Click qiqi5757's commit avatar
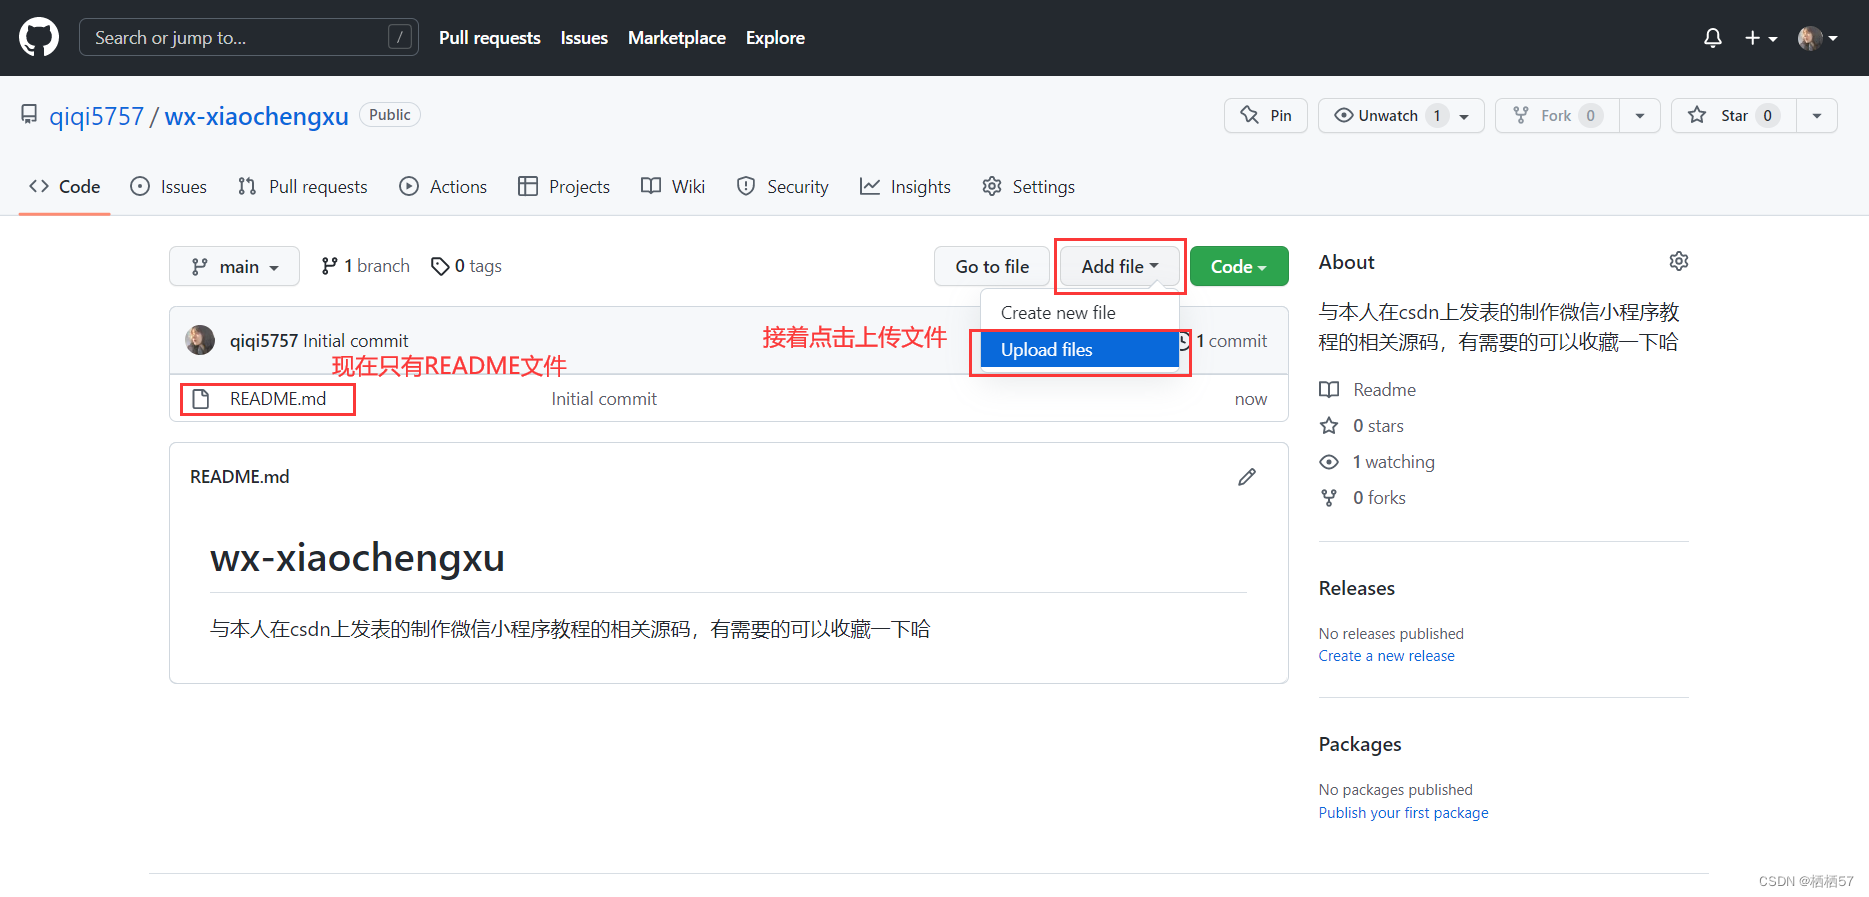The image size is (1869, 897). pos(200,340)
